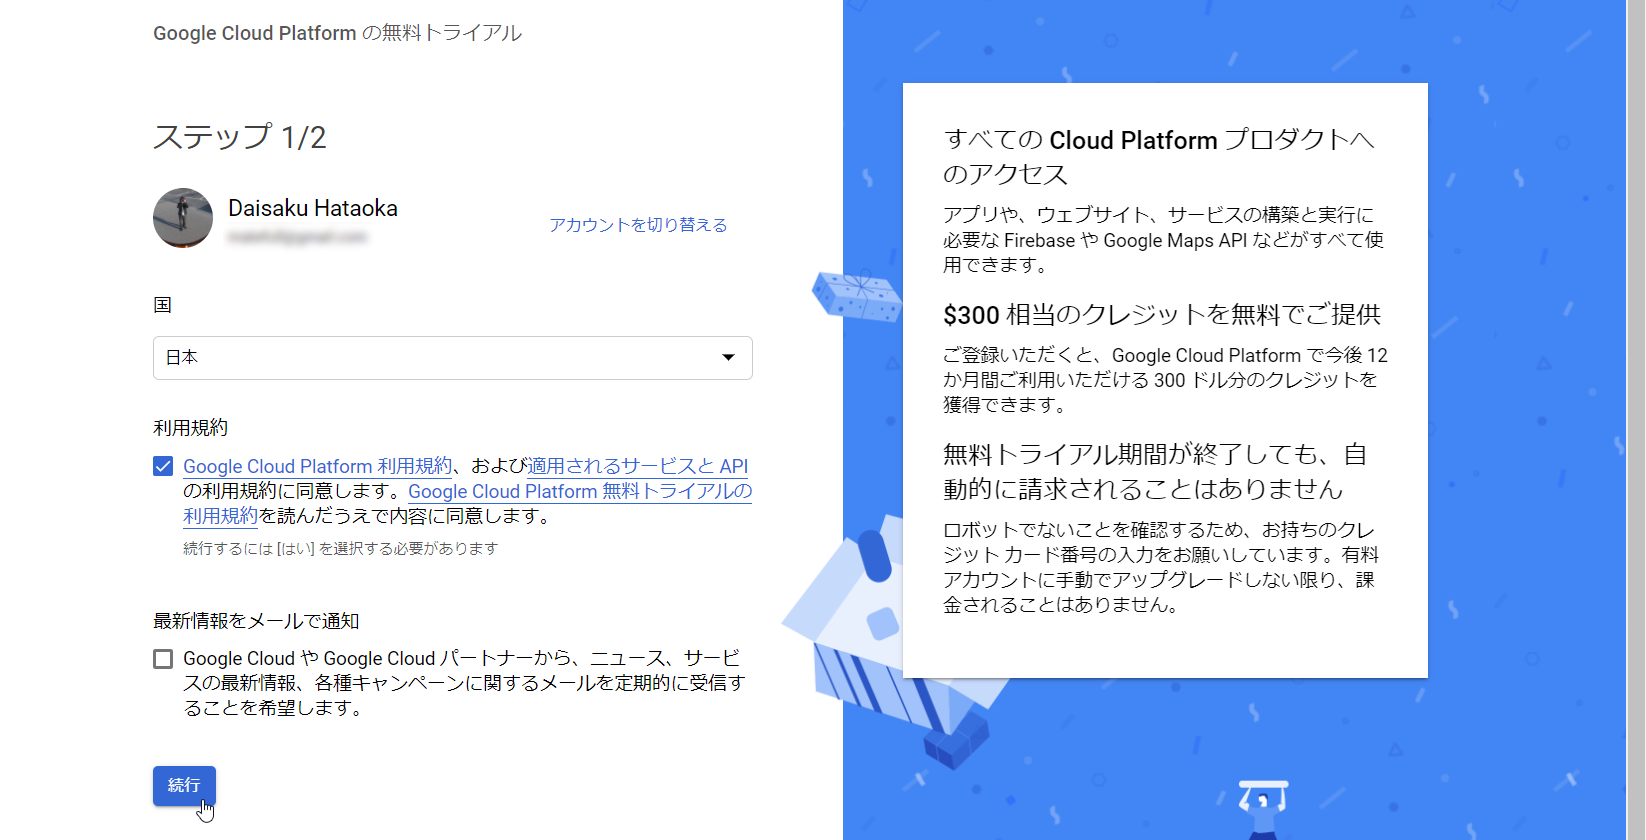Enable the 最新情報をメールで通知 checkbox
Viewport: 1646px width, 840px height.
tap(163, 659)
